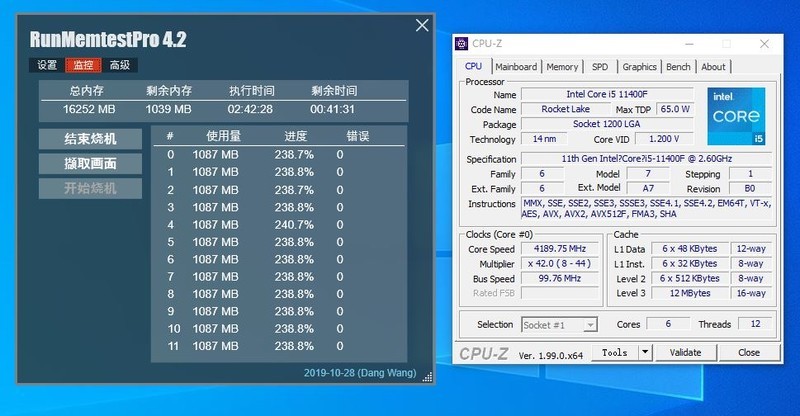The width and height of the screenshot is (800, 416).
Task: Click the 2019-10-28 (Dang Wang) credit text
Action: click(x=360, y=373)
